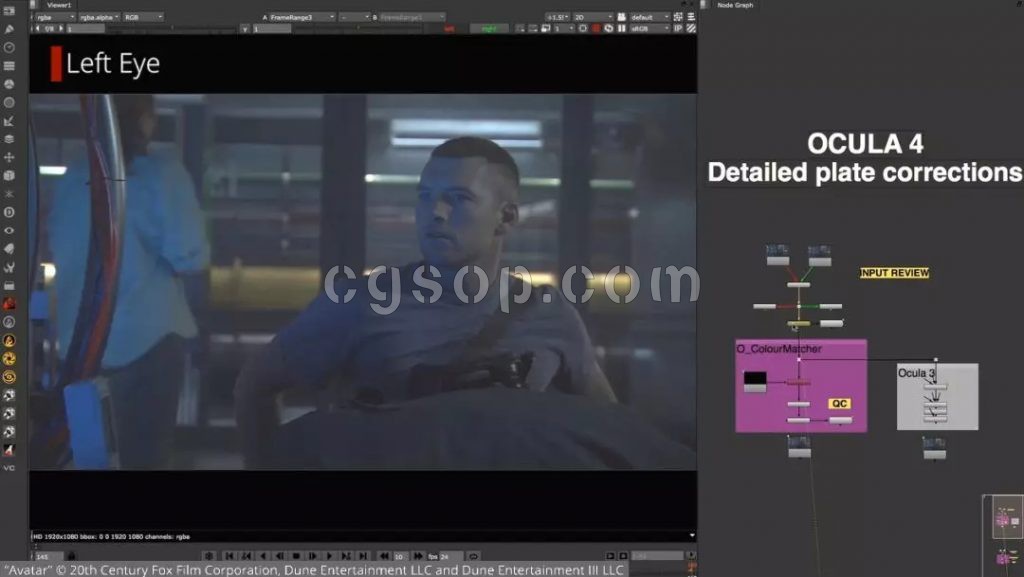Viewport: 1024px width, 577px height.
Task: Open the VC item in node toolbar
Action: (x=9, y=468)
